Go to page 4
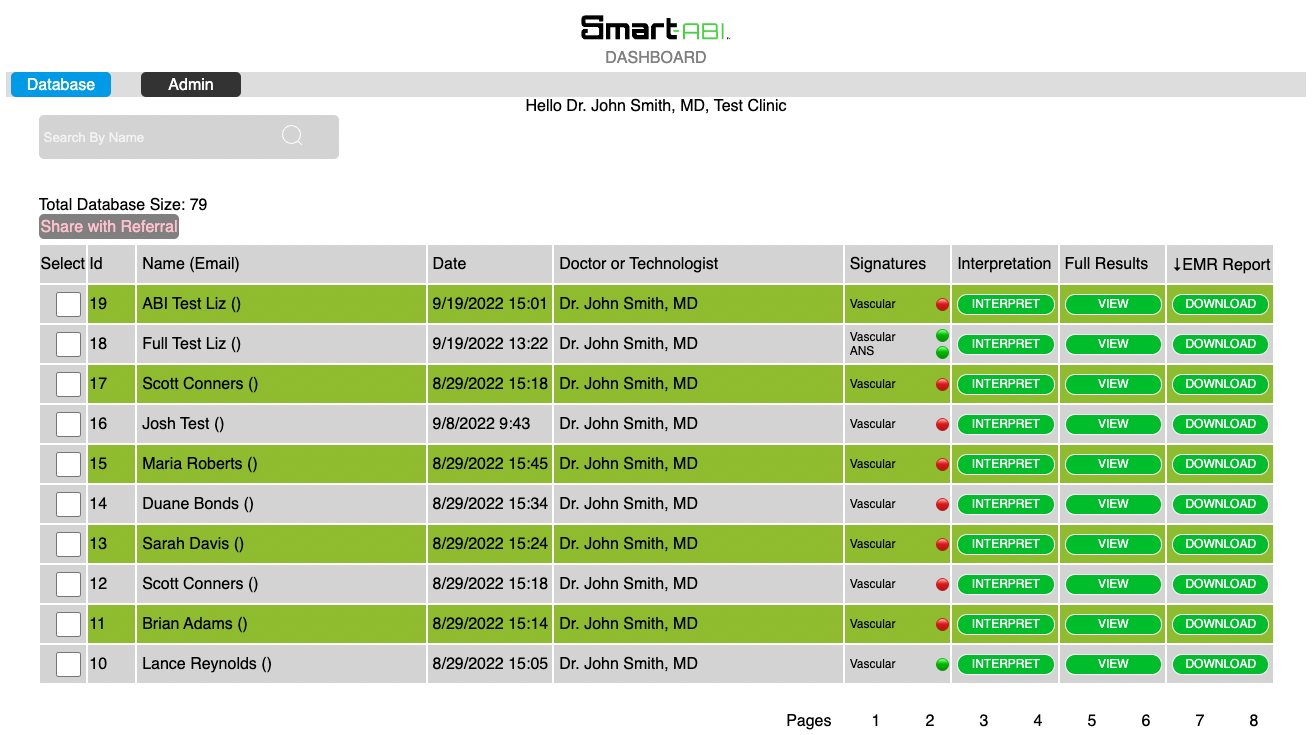Viewport: 1316px width, 735px height. pyautogui.click(x=1038, y=720)
